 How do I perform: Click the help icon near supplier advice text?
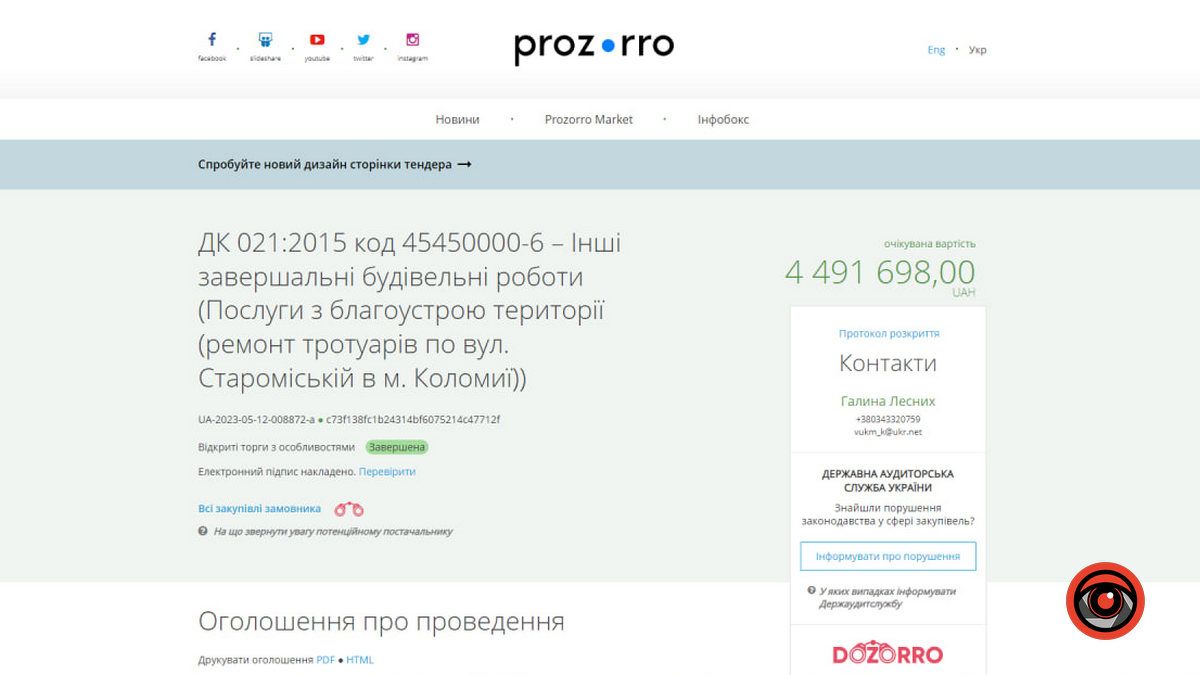(202, 531)
